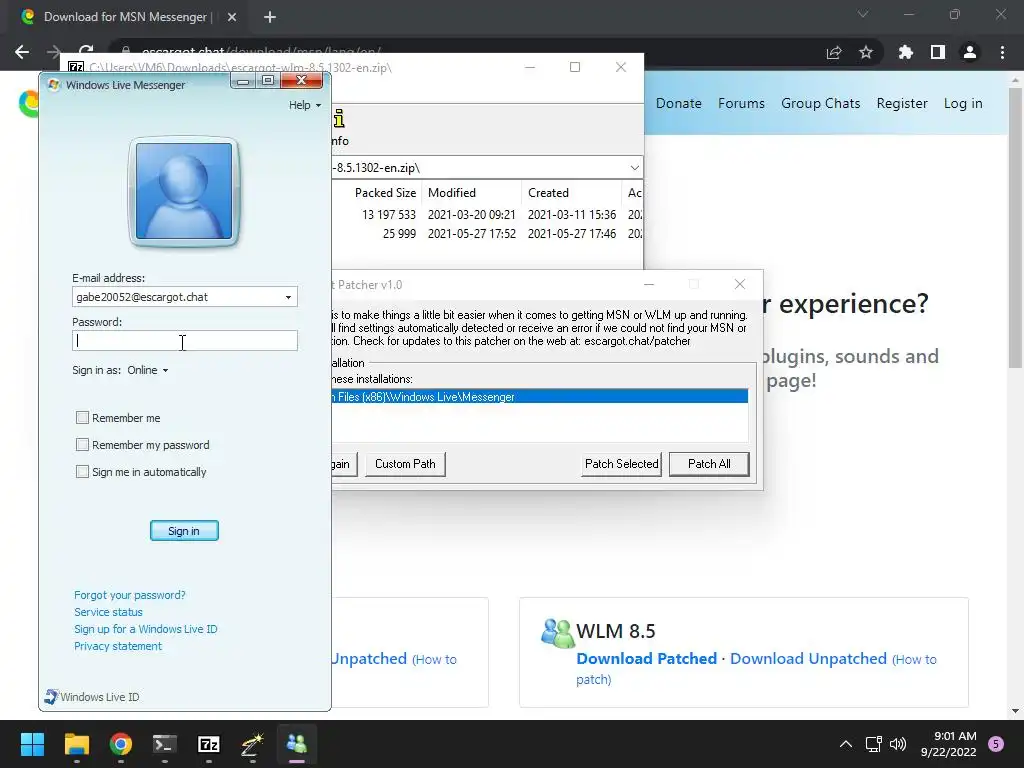Image resolution: width=1024 pixels, height=768 pixels.
Task: Click WLM 8.5 Download Unpatched link
Action: (808, 658)
